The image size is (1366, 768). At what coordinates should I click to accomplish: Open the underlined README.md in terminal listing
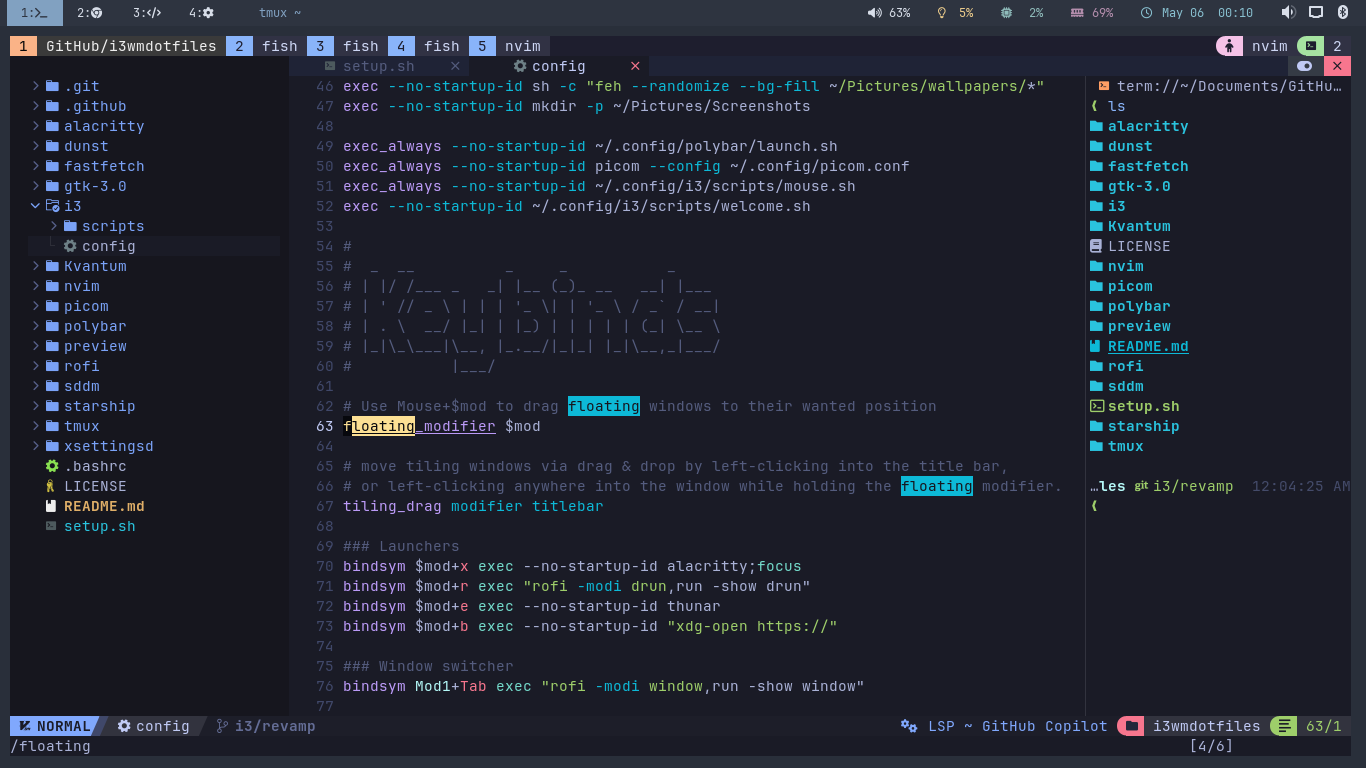1148,346
